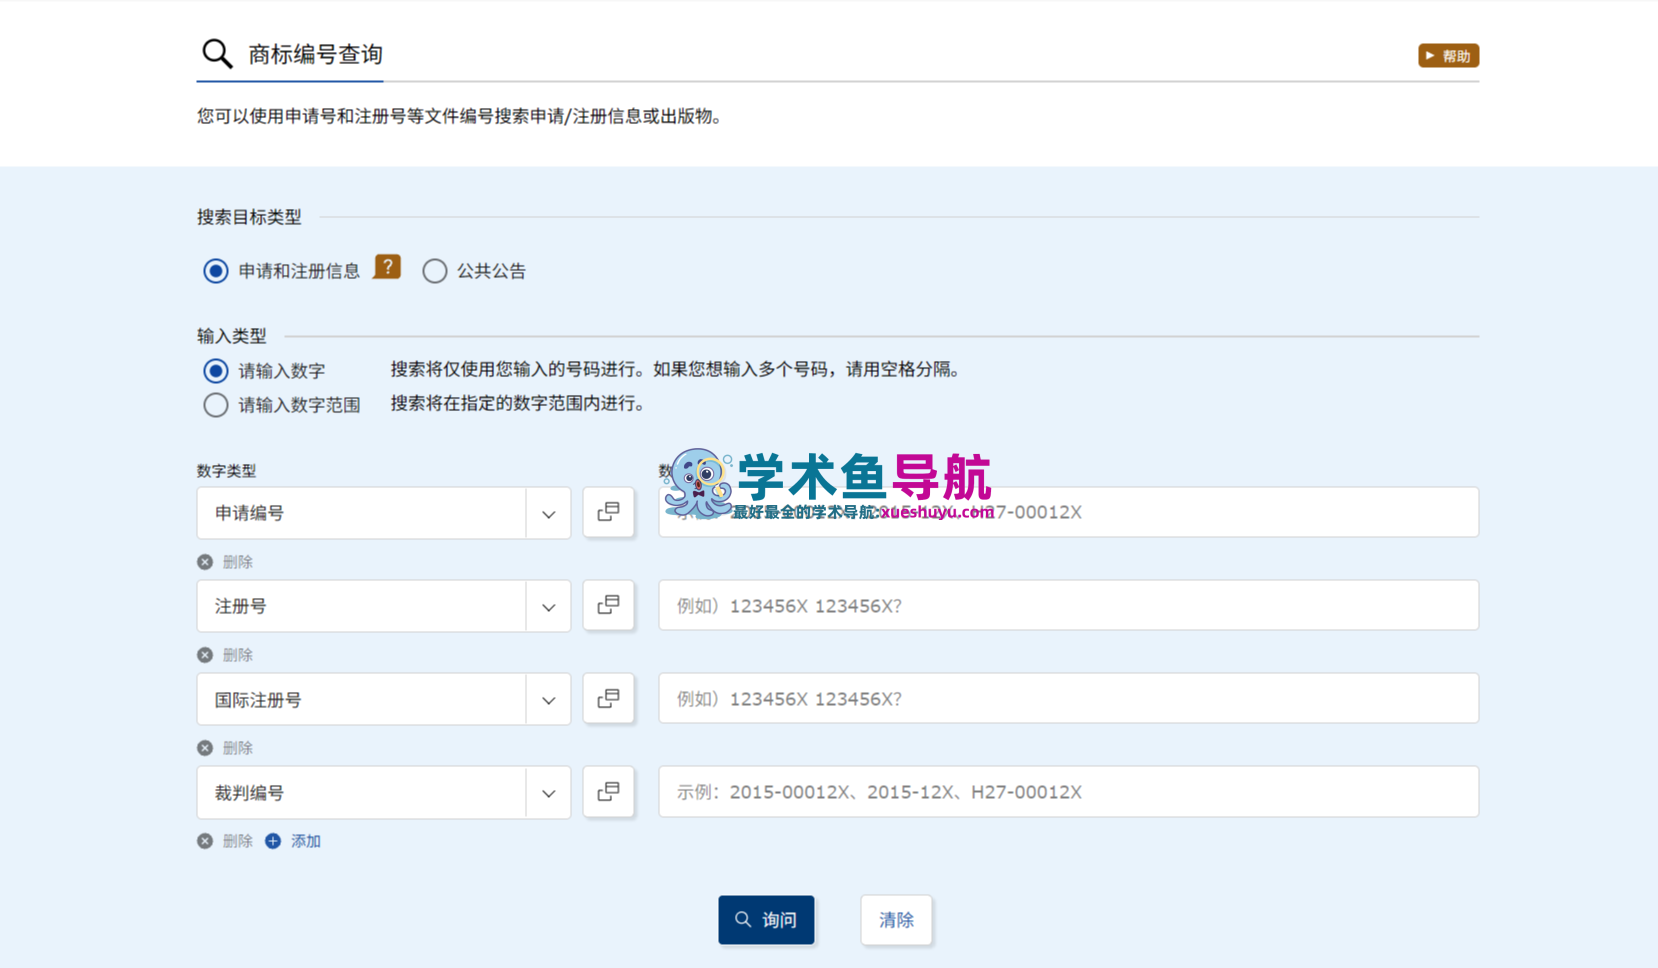Screen dimensions: 1658x968
Task: Open the copy icon beside 国际注册号 dropdown
Action: [608, 698]
